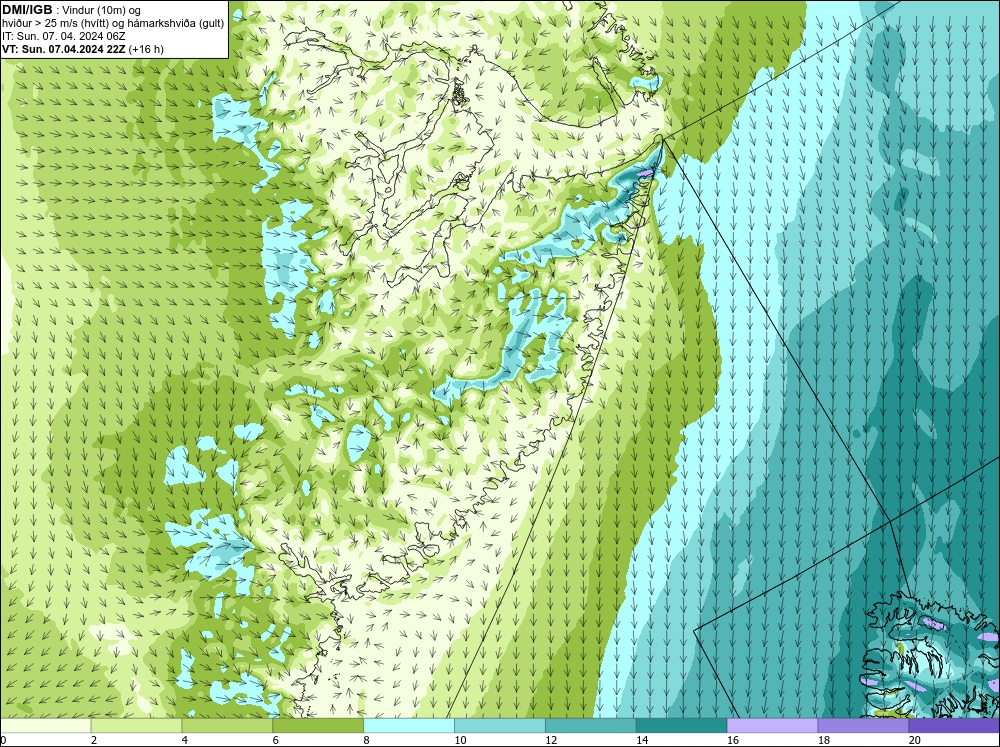Click the legend scale label '12'
The height and width of the screenshot is (747, 1000).
coord(551,740)
